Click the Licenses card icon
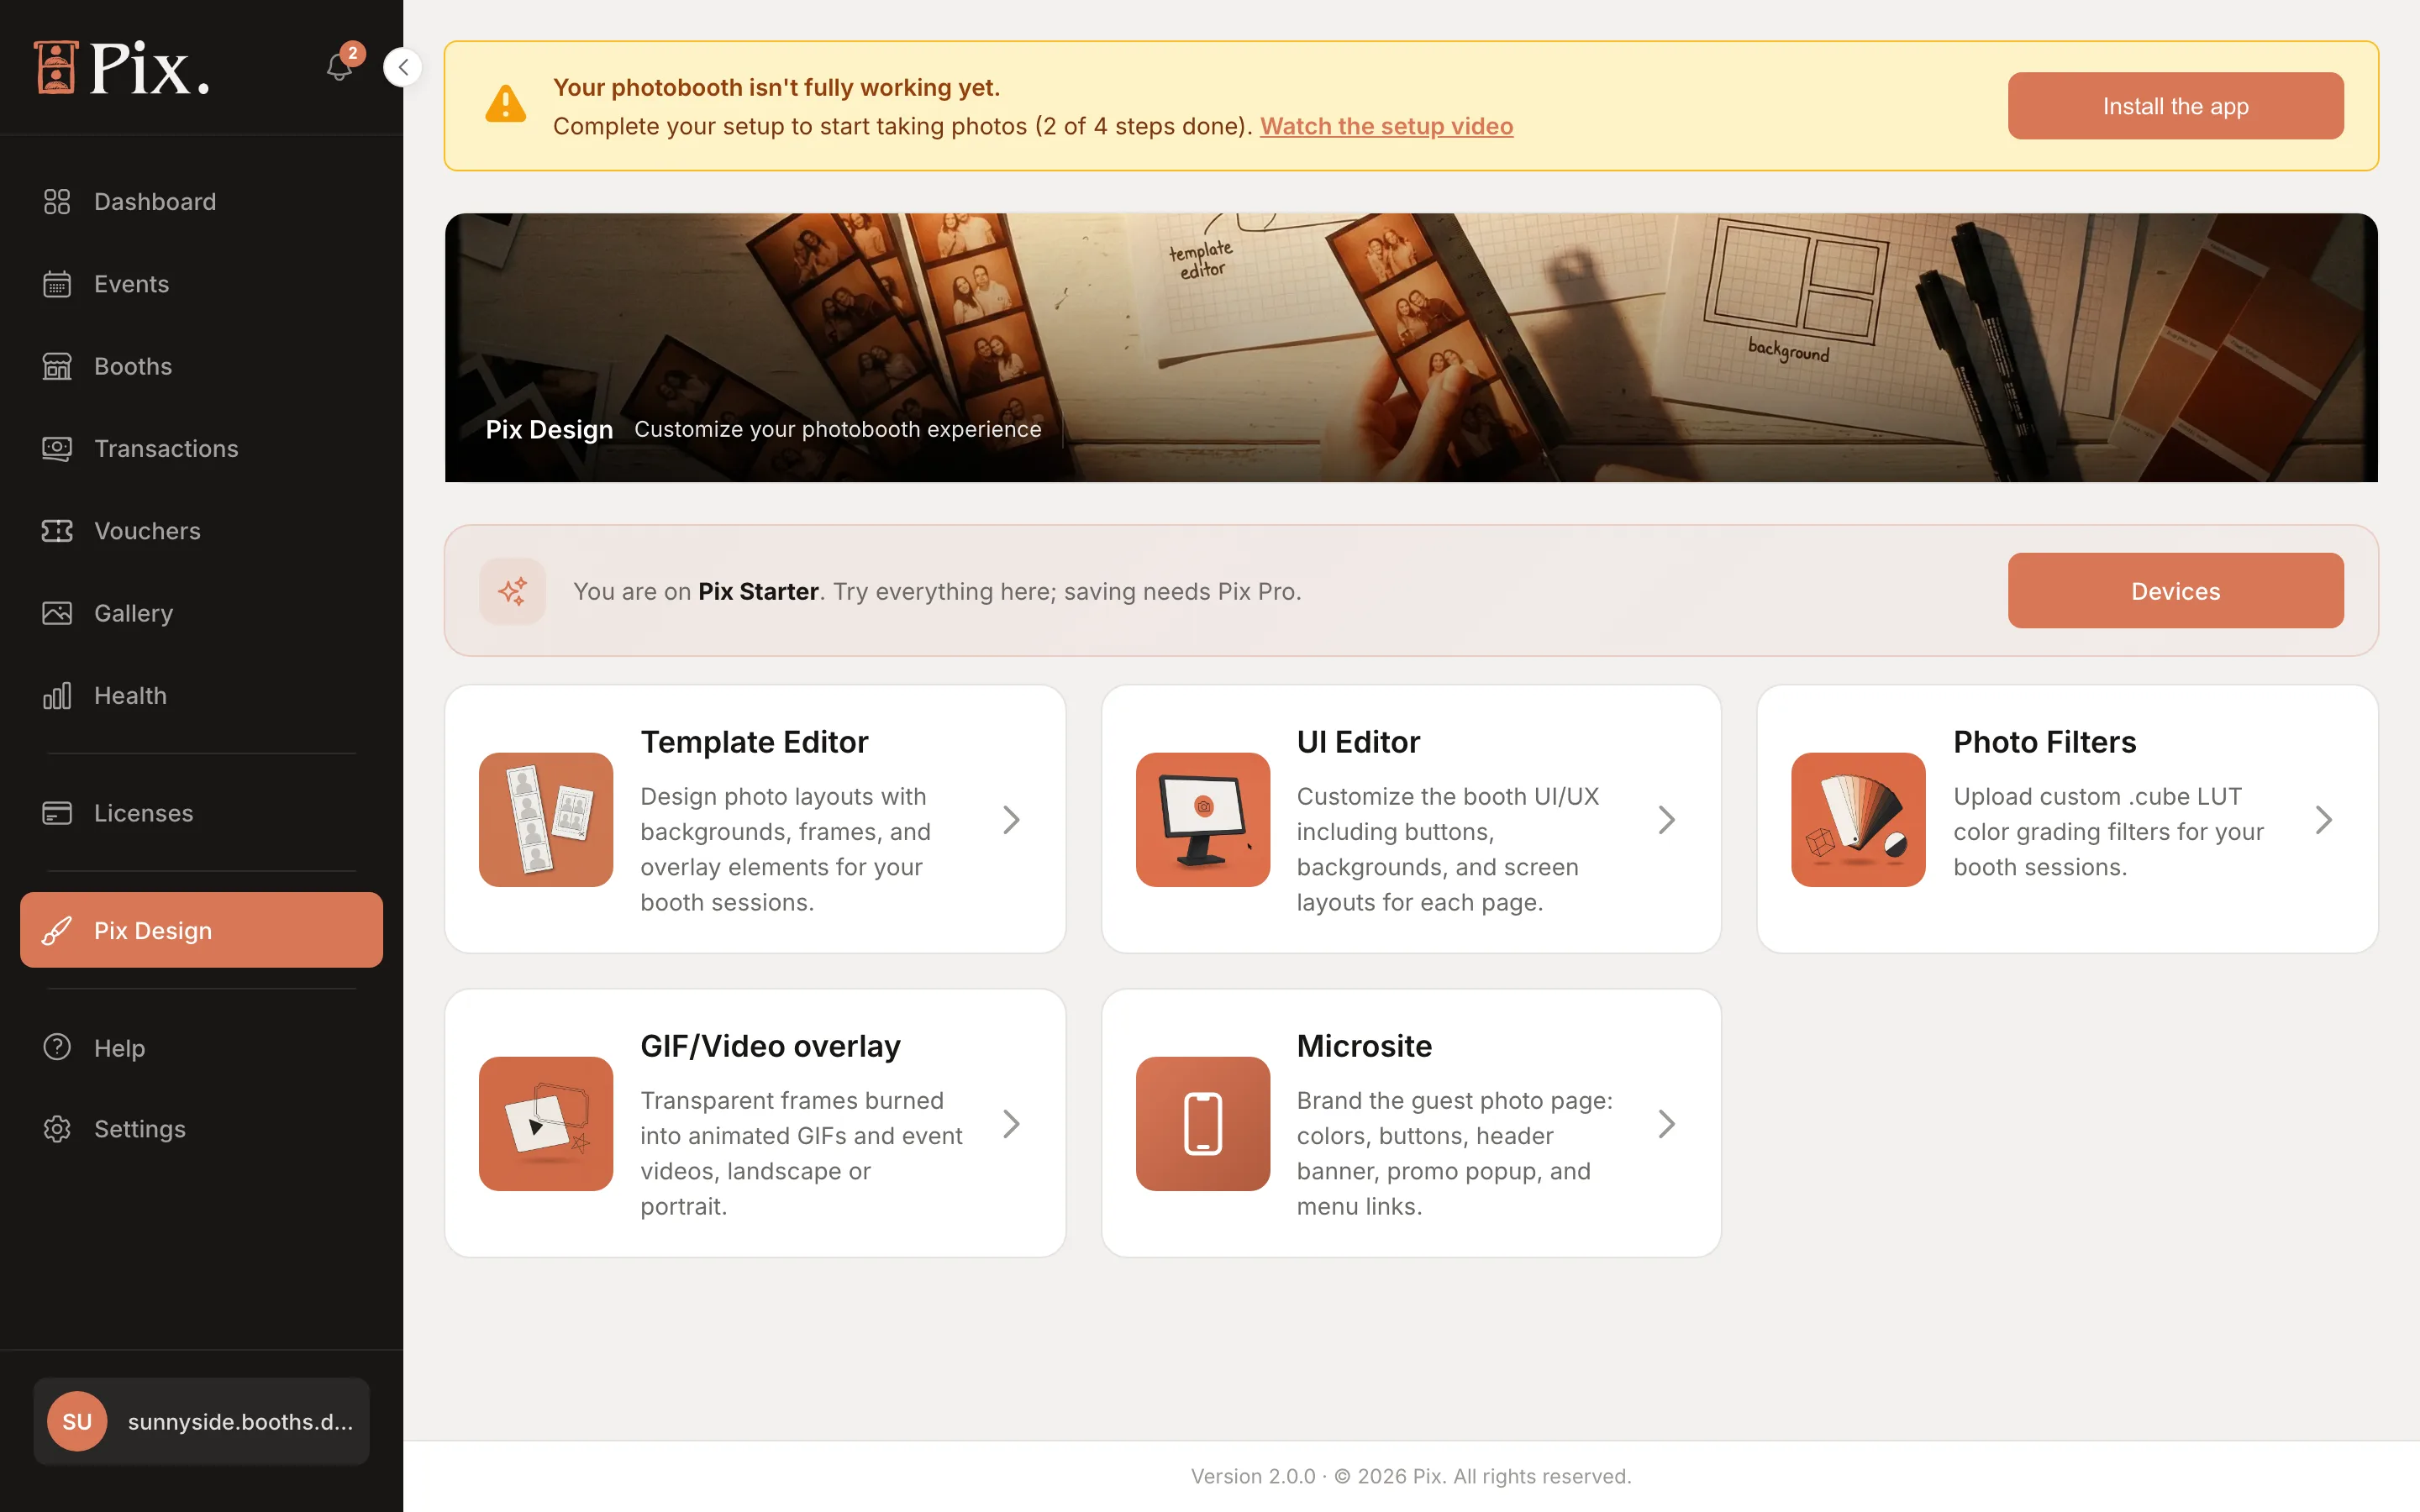The width and height of the screenshot is (2420, 1512). click(57, 813)
